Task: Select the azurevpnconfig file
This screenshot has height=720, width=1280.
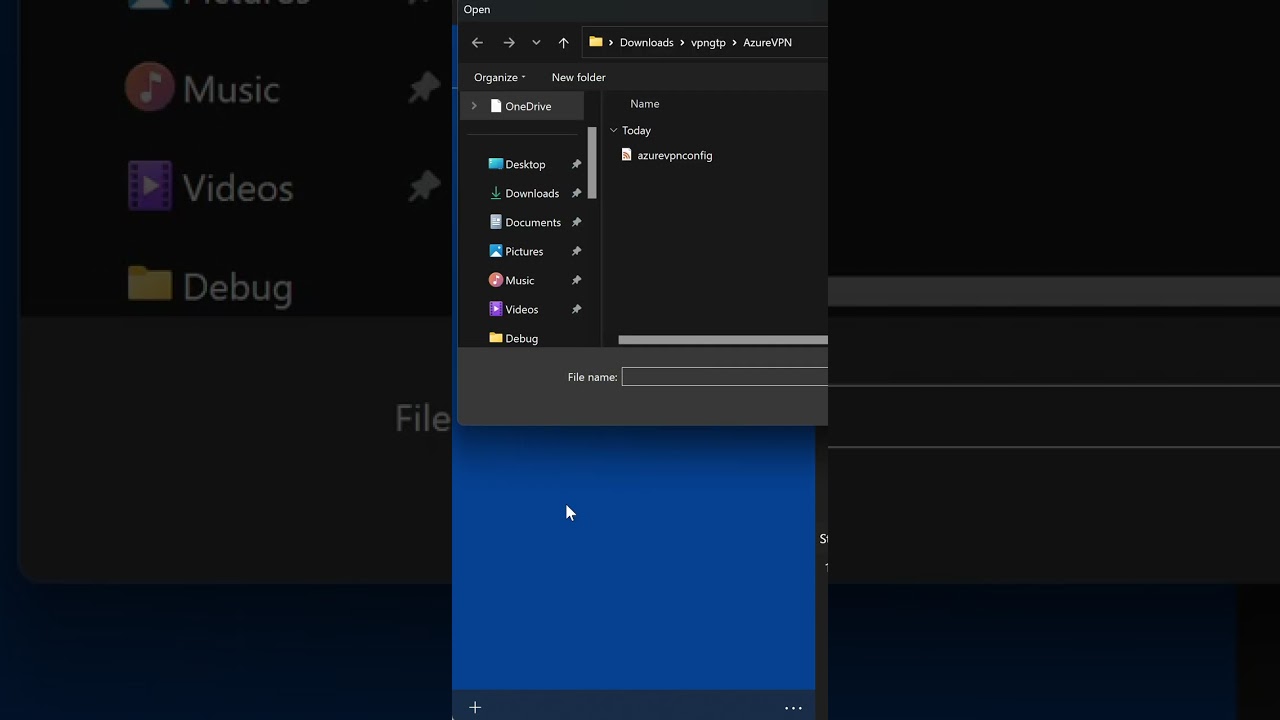Action: tap(667, 155)
